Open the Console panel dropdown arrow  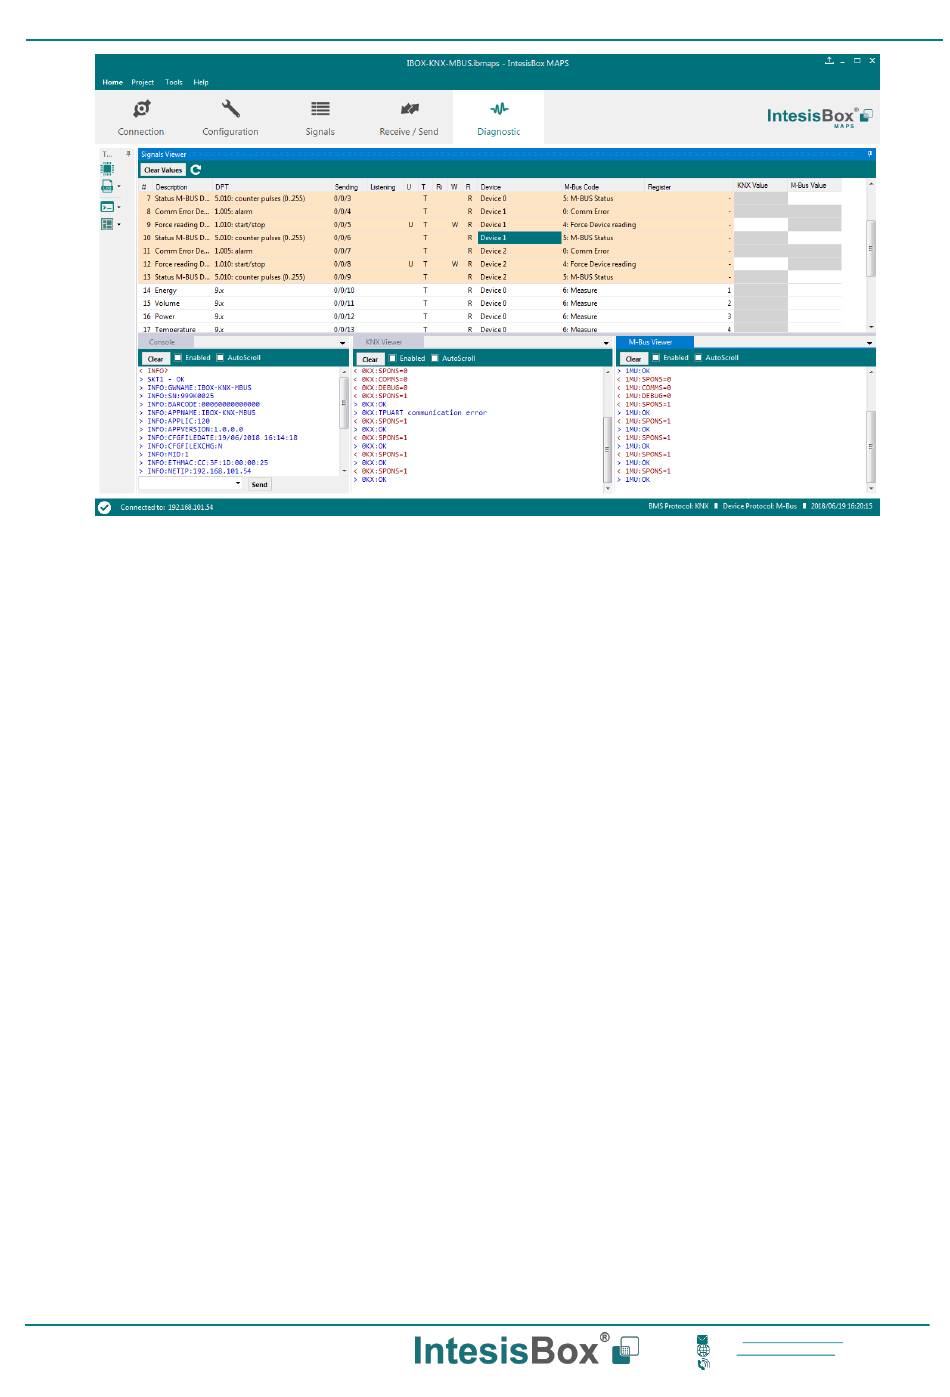(343, 343)
